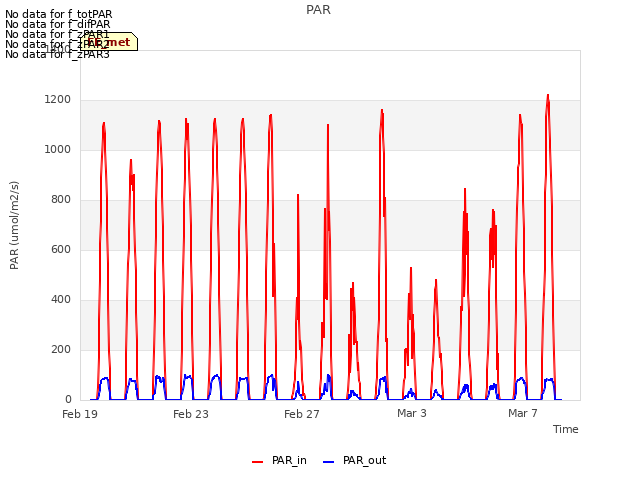Click the Time x-axis label
640x480 pixels.
(x=566, y=429)
